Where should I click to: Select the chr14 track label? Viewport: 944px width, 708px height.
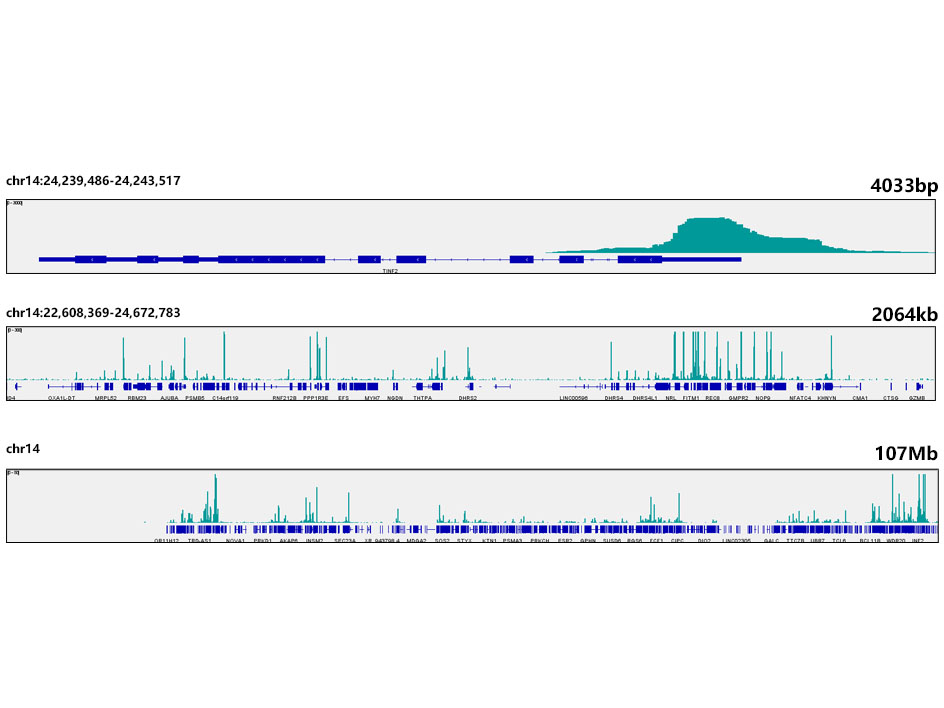[24, 449]
